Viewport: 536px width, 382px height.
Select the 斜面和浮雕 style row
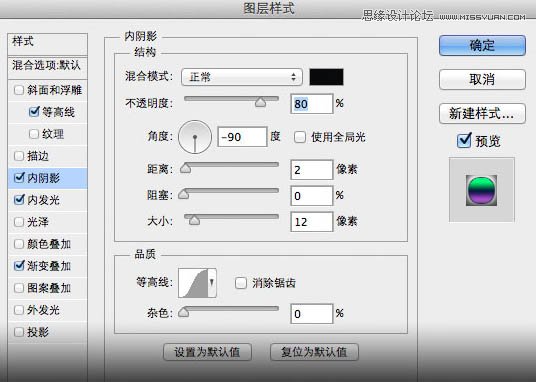[x=48, y=90]
